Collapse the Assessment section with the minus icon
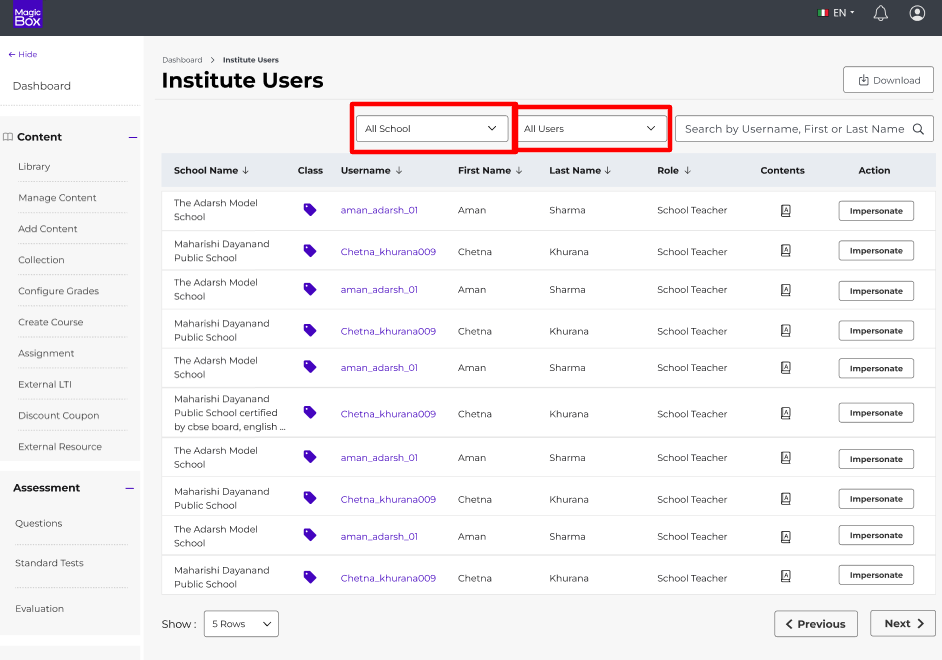Screen dimensions: 942x660 tap(130, 488)
